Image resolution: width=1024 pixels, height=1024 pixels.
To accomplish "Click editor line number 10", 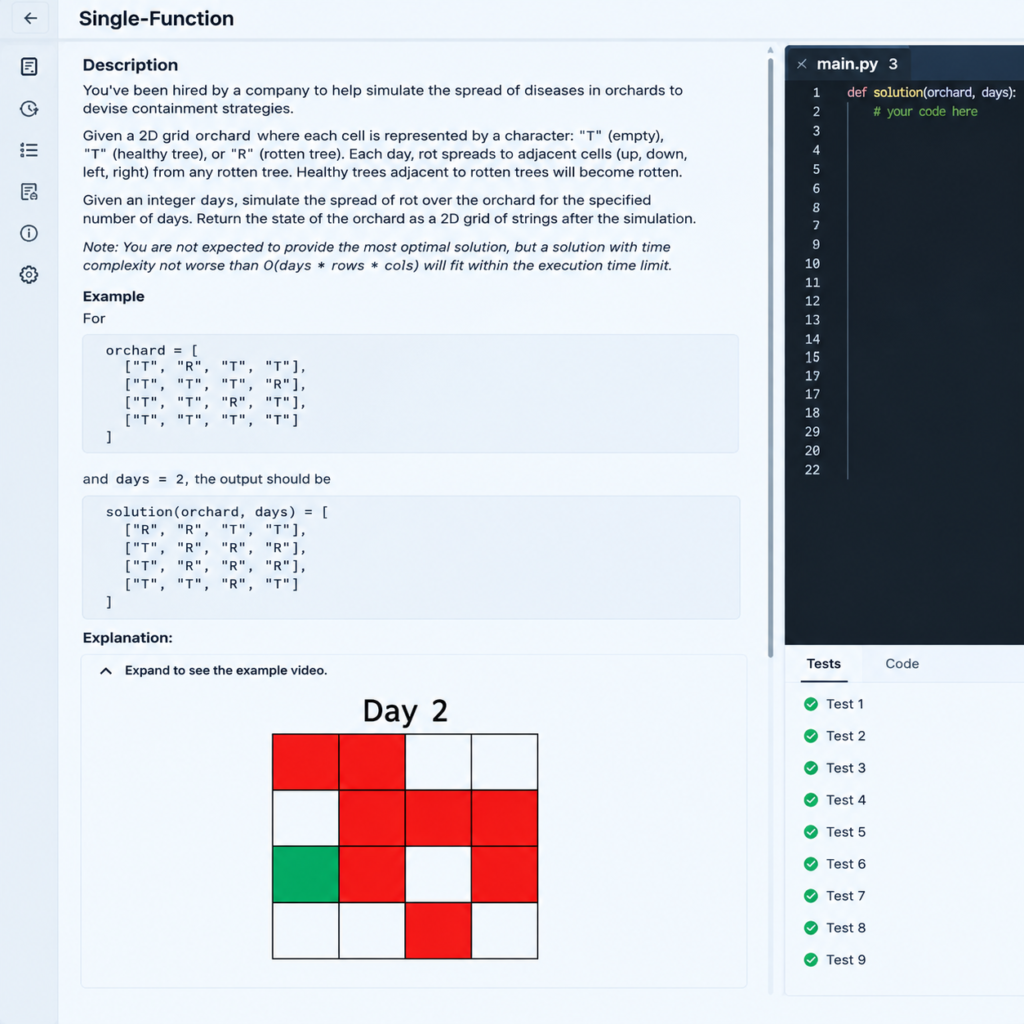I will click(x=812, y=264).
